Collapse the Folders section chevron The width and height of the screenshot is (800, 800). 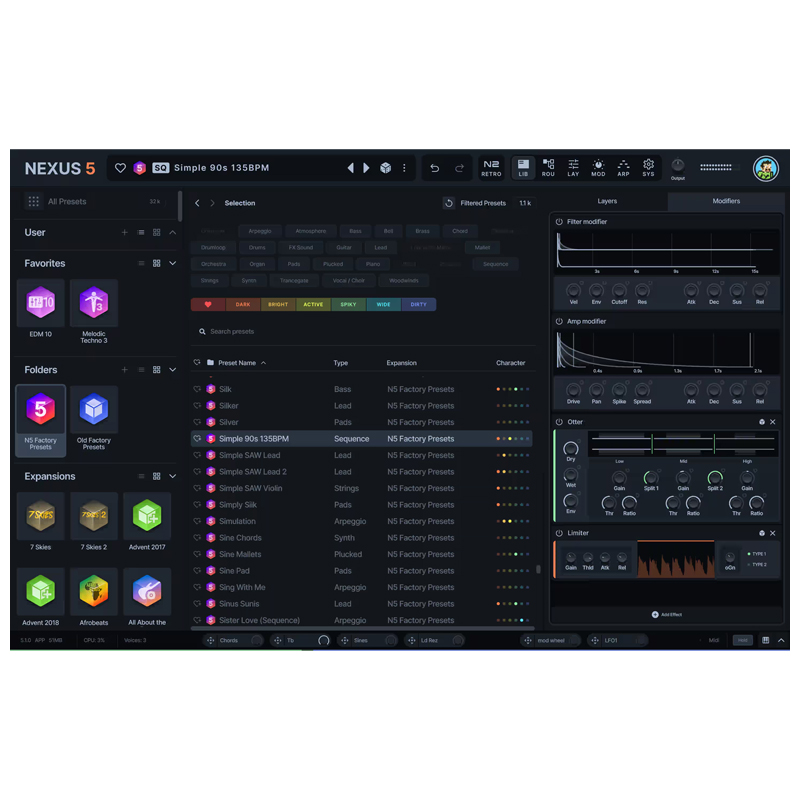(x=172, y=370)
